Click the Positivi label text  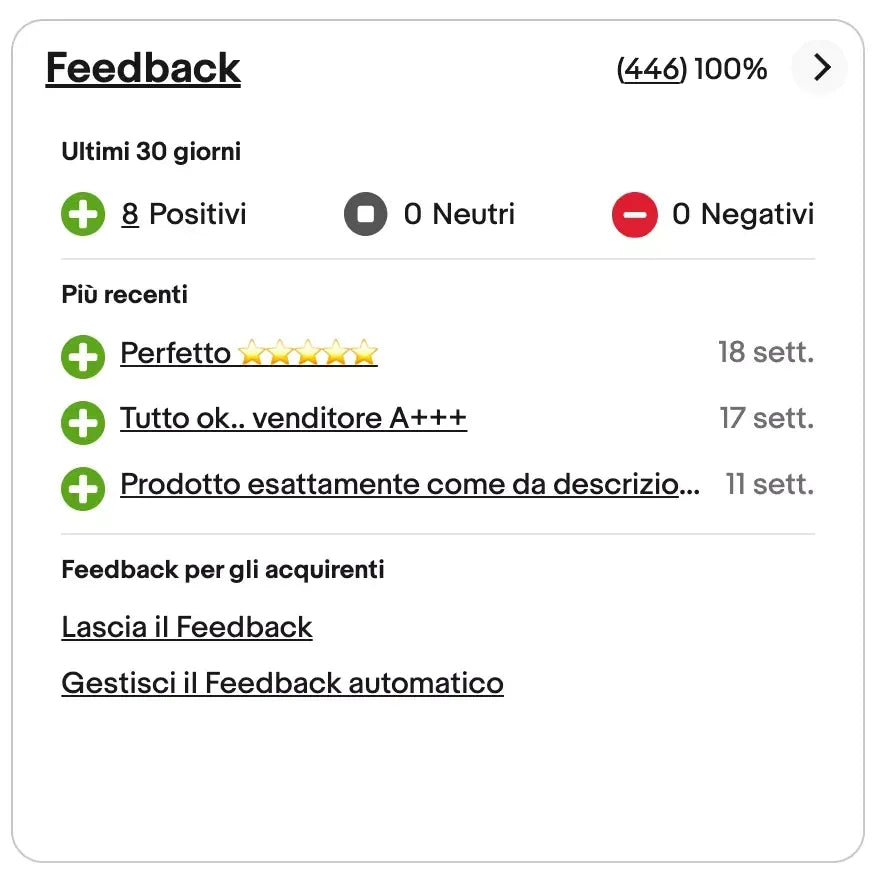coord(197,214)
